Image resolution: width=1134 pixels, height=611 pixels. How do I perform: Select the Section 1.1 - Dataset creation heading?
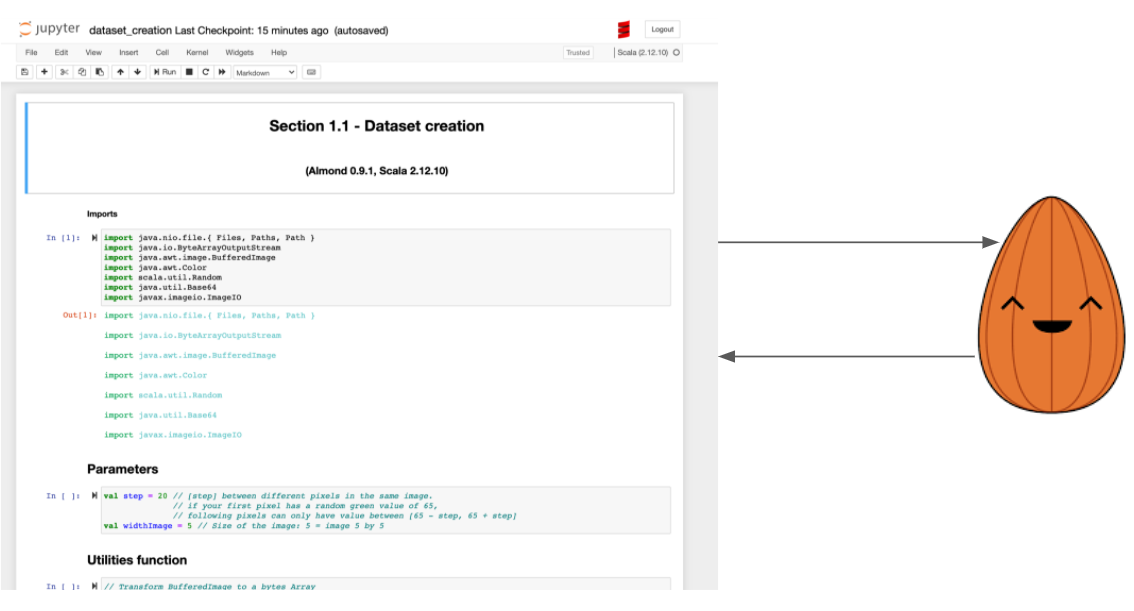377,126
